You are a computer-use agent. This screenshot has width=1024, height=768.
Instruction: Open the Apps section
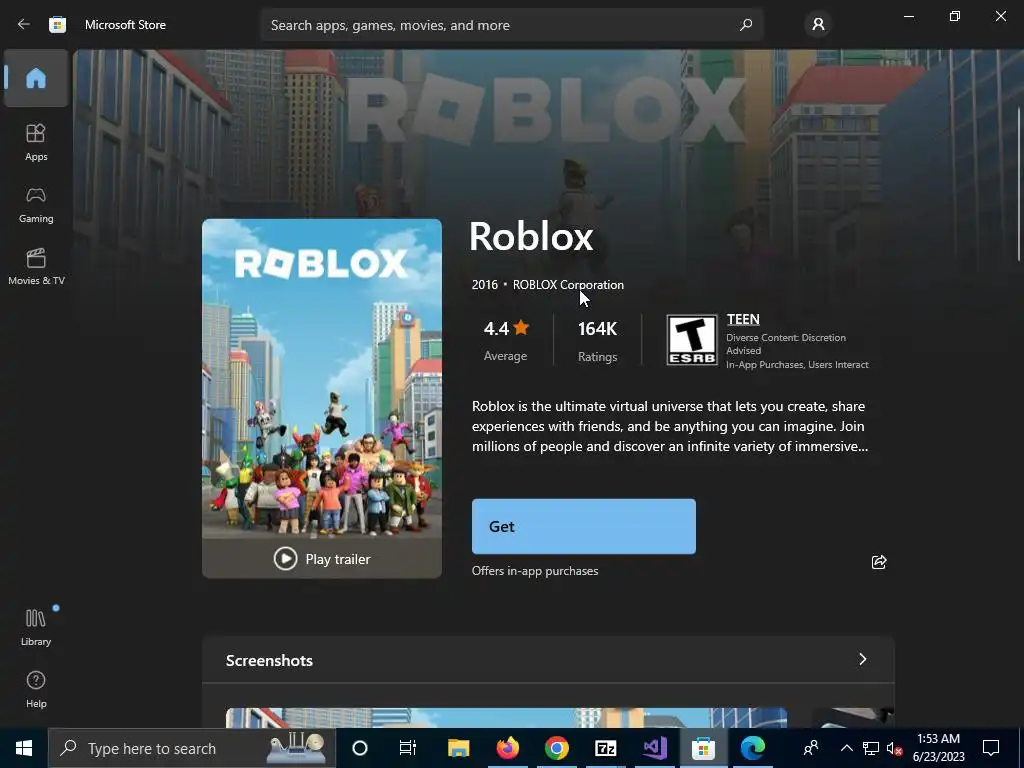(x=36, y=142)
